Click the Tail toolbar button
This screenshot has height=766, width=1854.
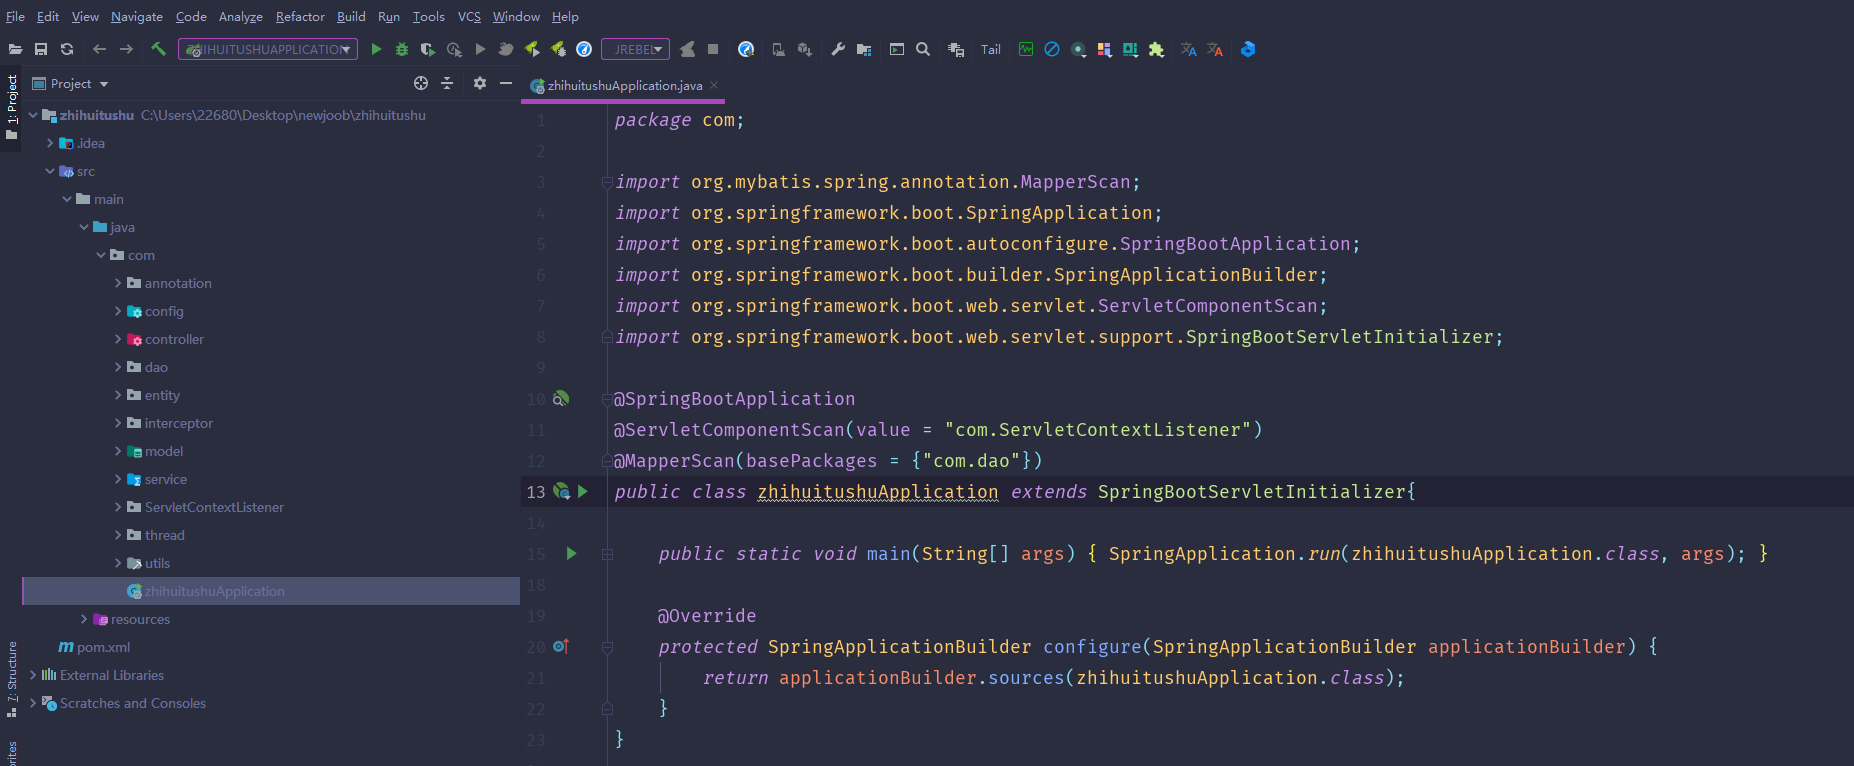click(991, 49)
